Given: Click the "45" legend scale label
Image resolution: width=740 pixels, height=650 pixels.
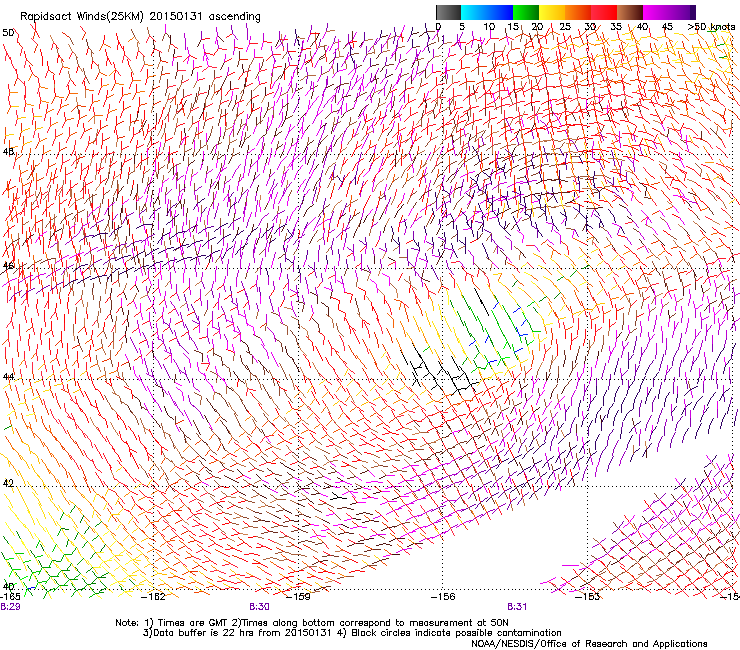Looking at the screenshot, I should point(667,27).
